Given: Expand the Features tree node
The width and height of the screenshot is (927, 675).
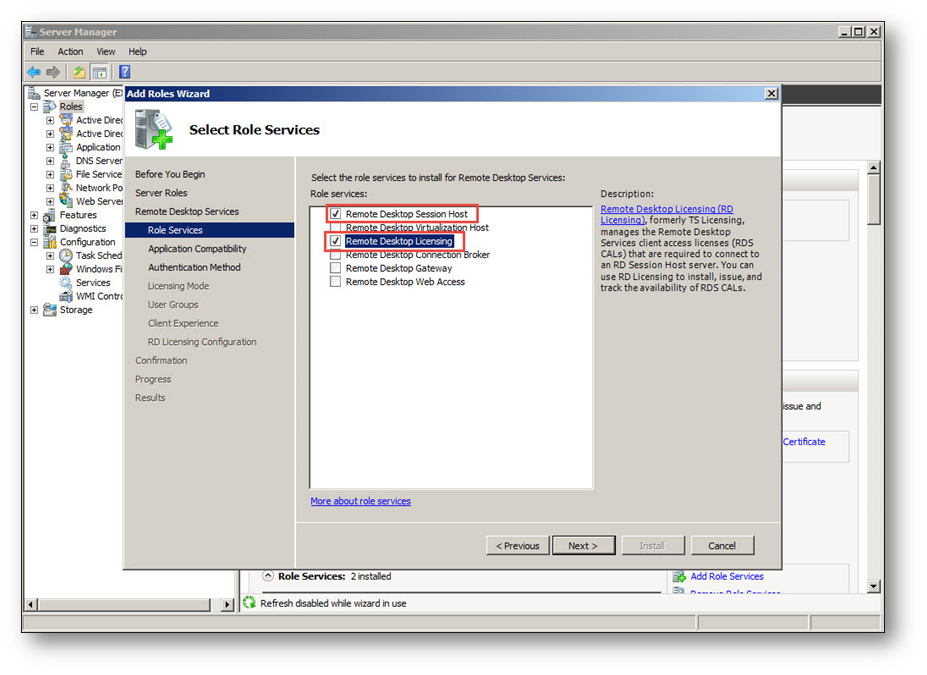Looking at the screenshot, I should pos(34,215).
